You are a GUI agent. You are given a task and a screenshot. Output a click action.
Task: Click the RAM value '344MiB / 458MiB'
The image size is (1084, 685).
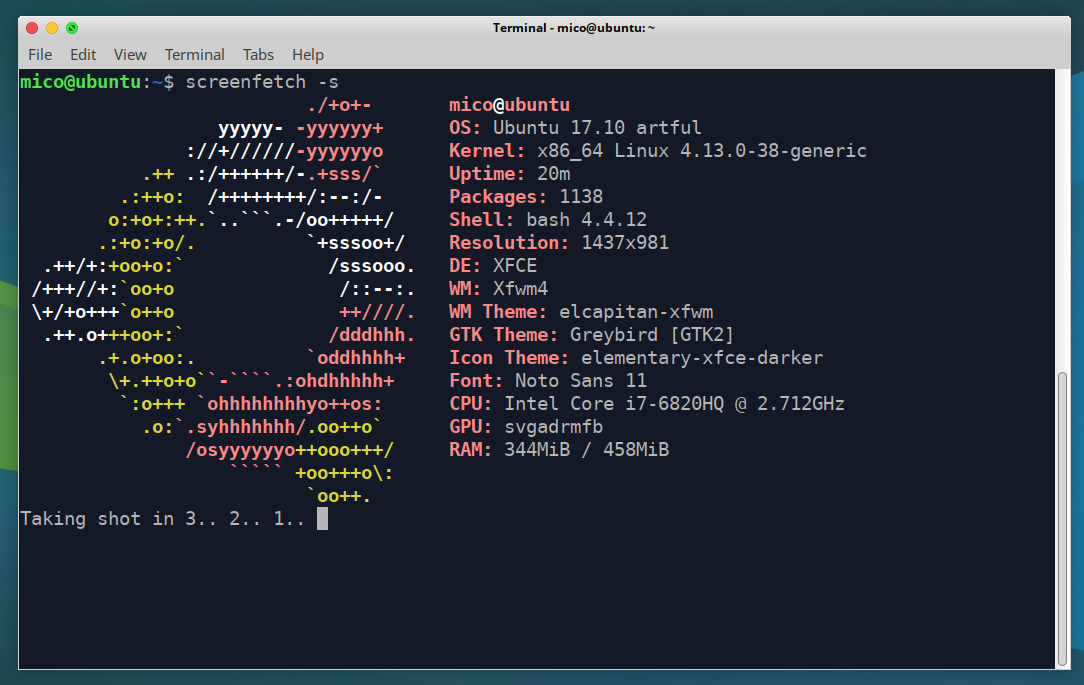(x=586, y=450)
